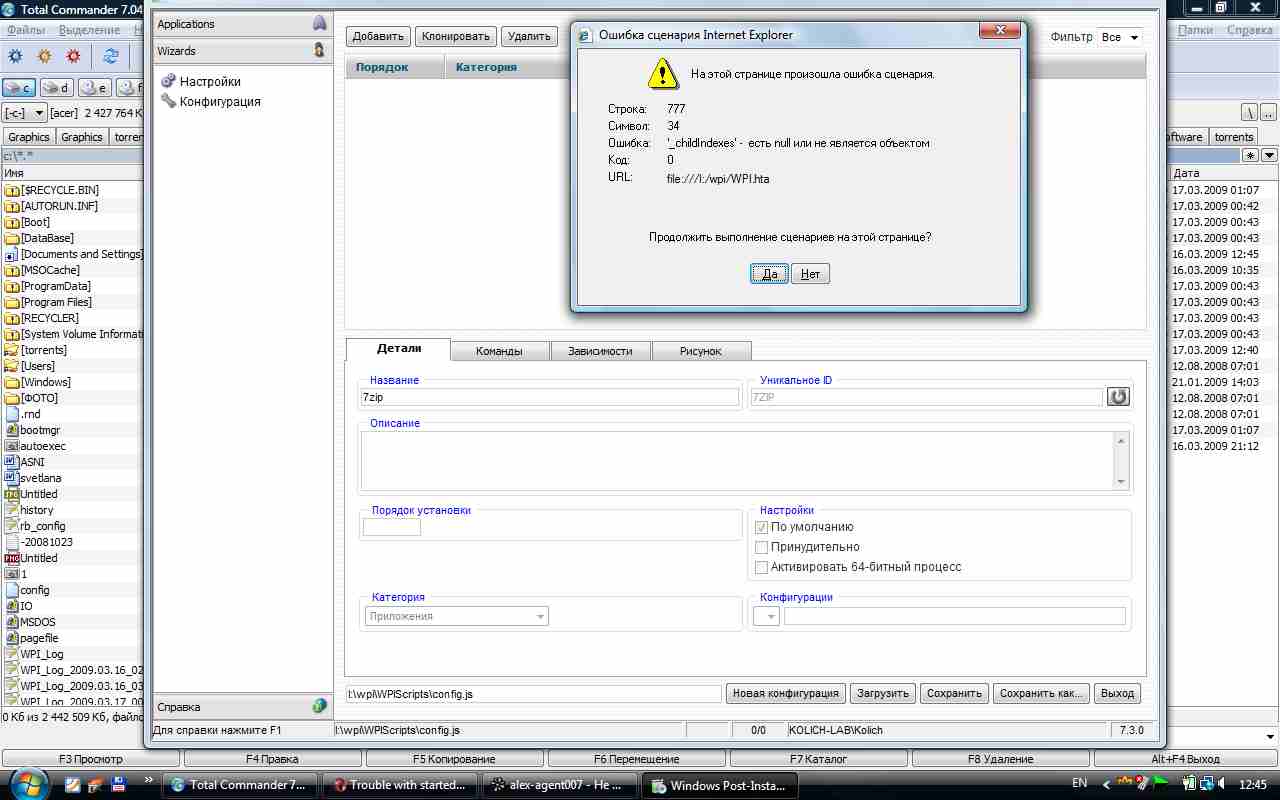Open the small Конфигурации dropdown
This screenshot has width=1280, height=800.
(x=766, y=616)
